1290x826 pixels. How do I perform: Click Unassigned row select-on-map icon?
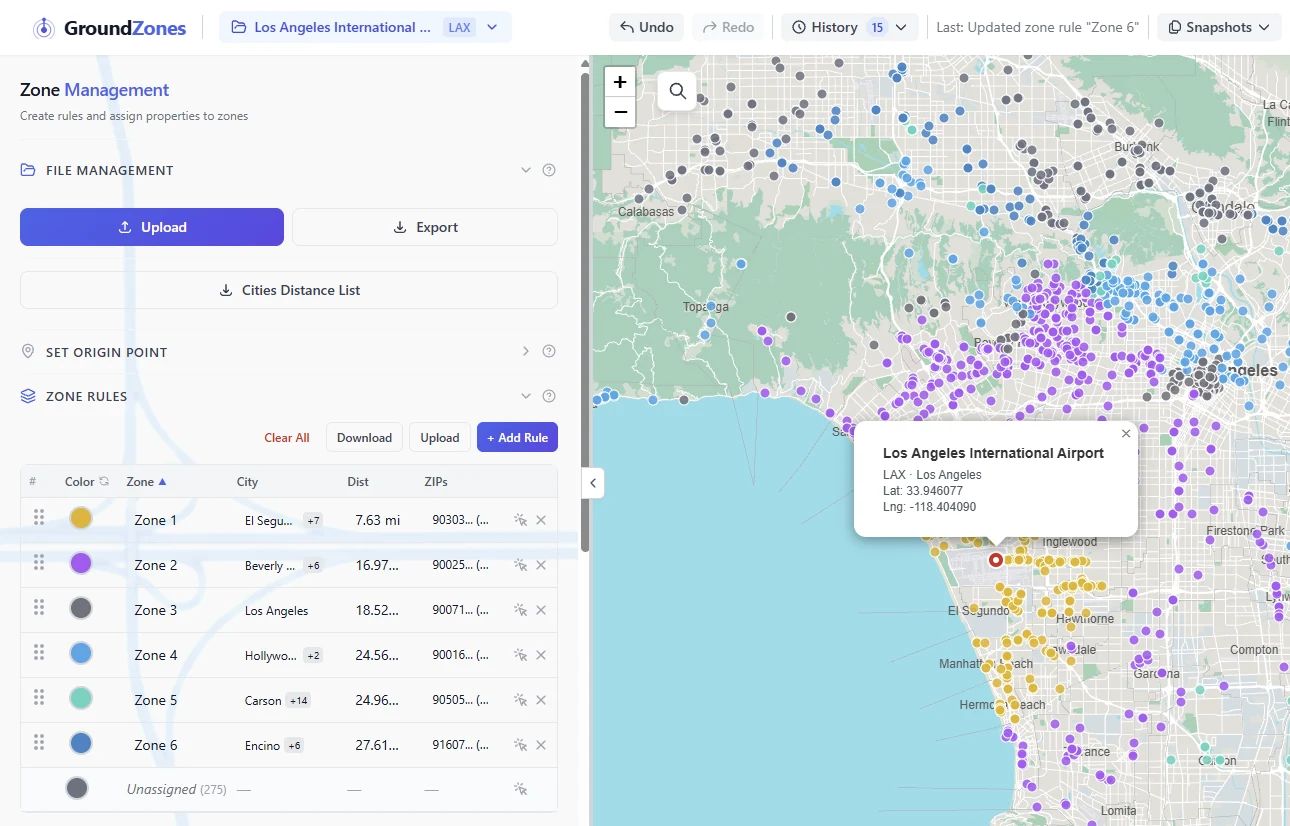(x=520, y=789)
